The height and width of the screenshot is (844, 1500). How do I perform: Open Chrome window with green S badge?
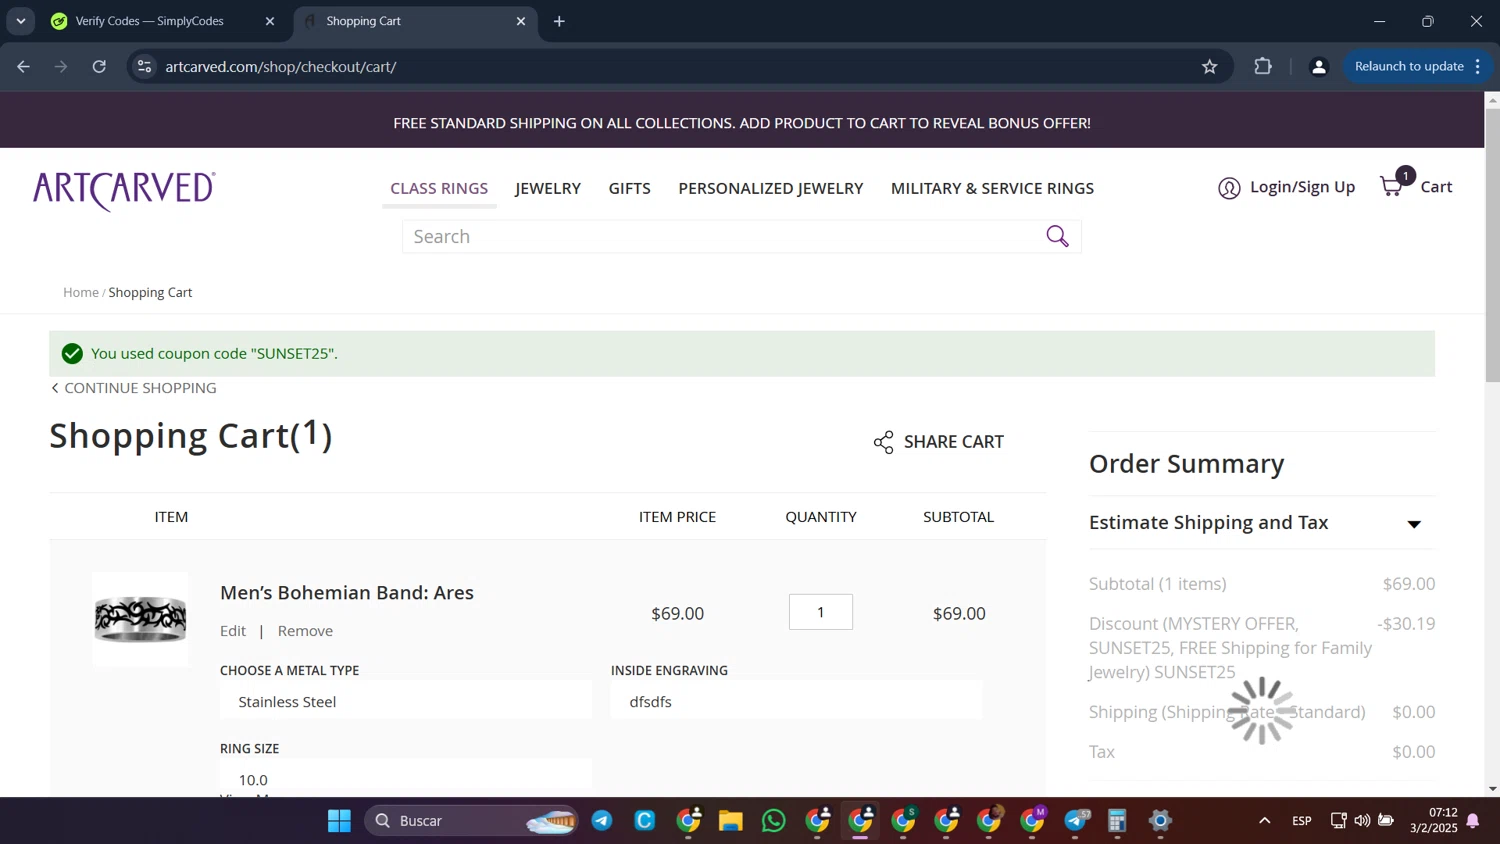tap(904, 821)
